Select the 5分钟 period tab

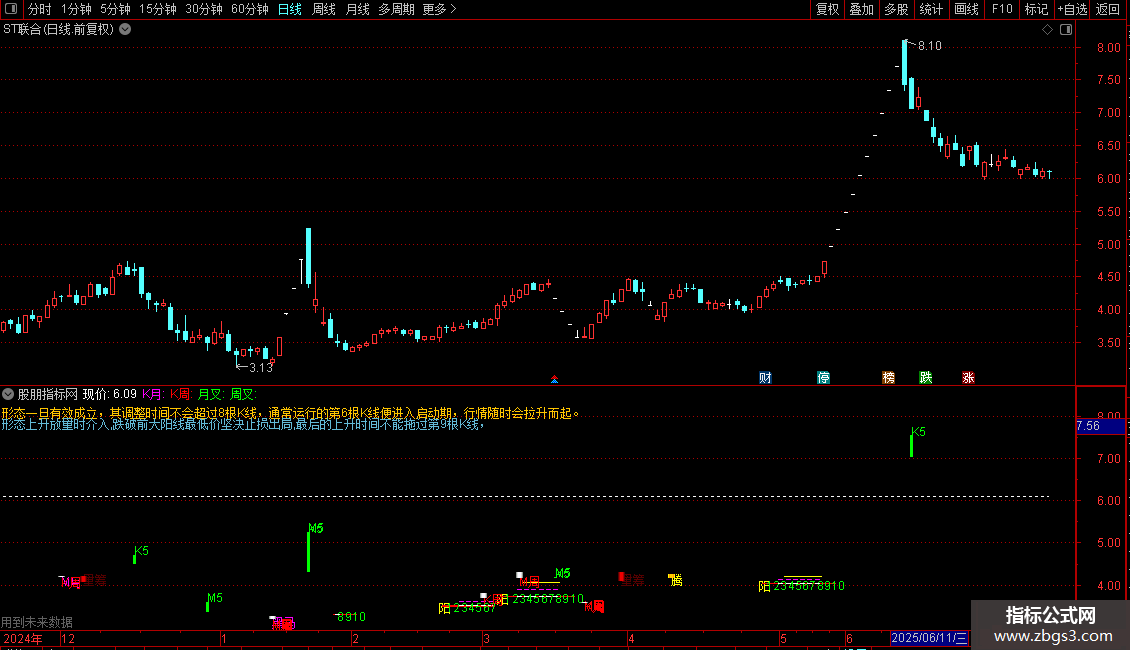(115, 9)
